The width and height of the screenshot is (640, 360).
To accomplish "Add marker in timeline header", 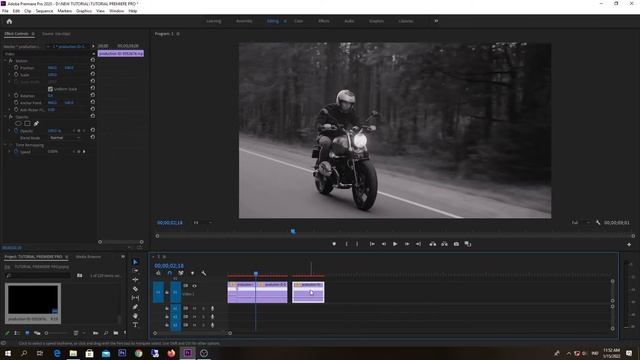I will [x=193, y=273].
